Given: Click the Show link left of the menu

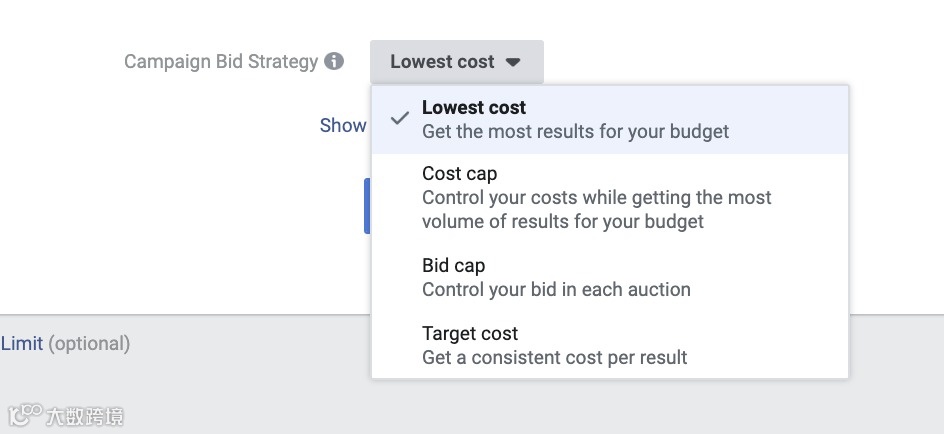Looking at the screenshot, I should [343, 125].
